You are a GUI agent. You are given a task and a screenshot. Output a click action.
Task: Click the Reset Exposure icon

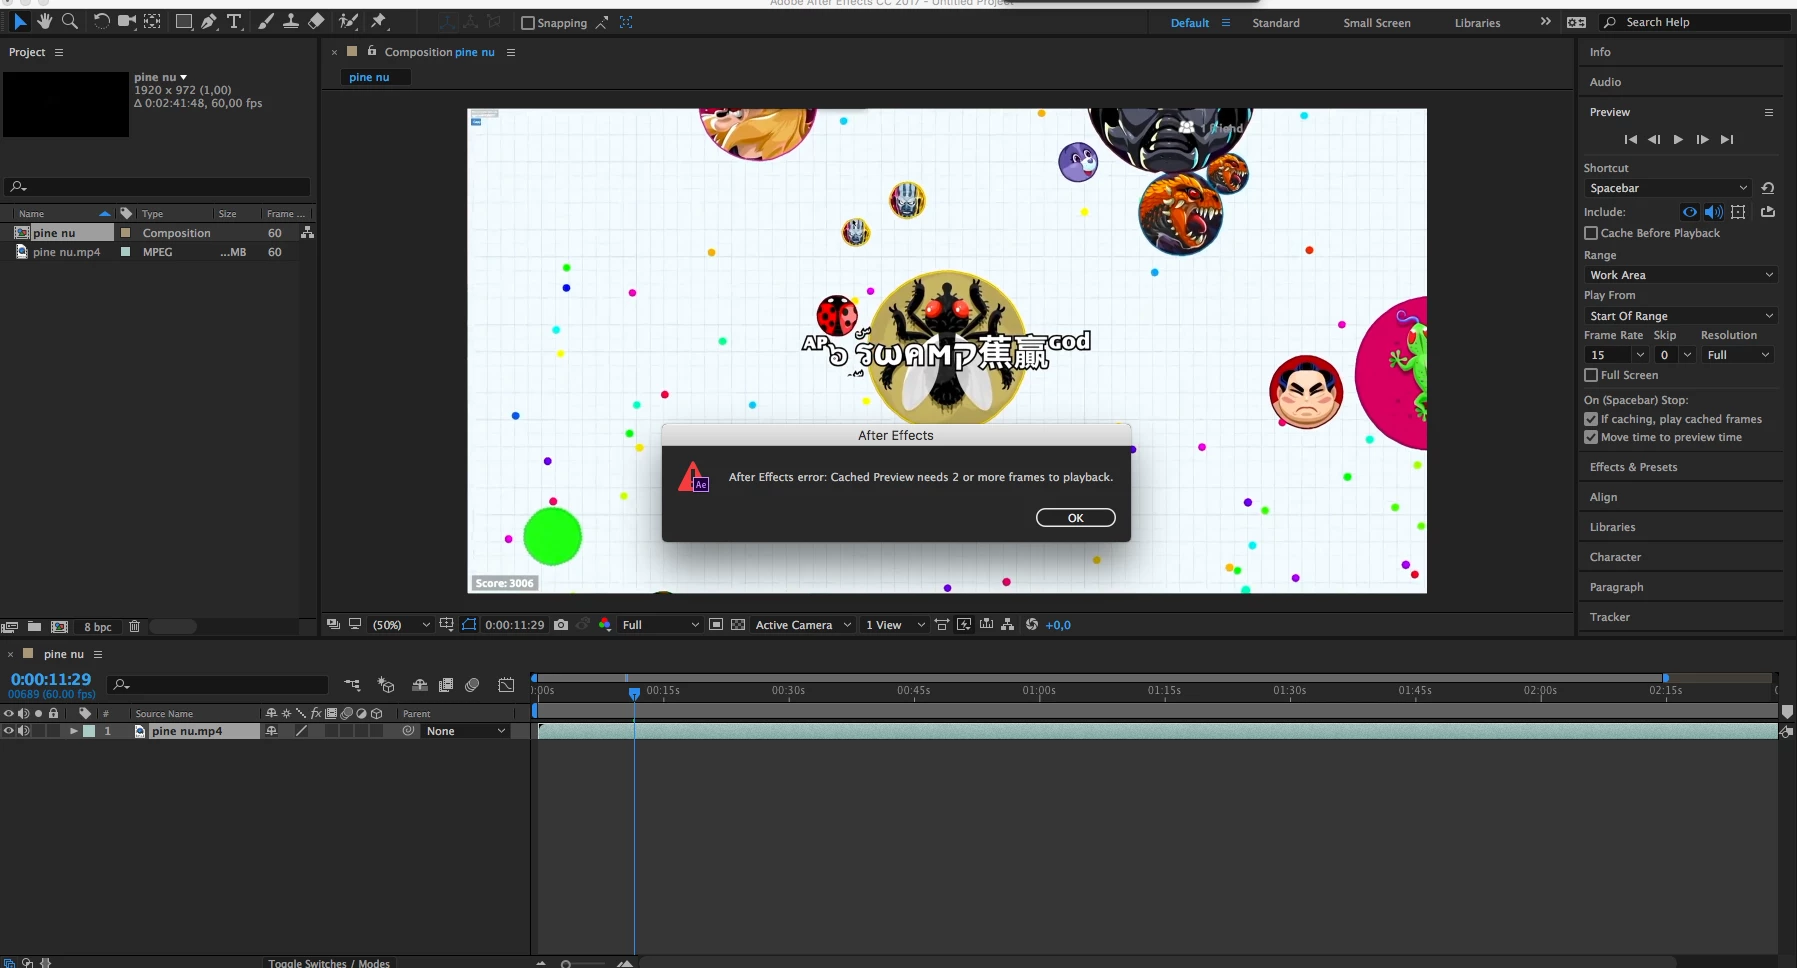[1032, 625]
